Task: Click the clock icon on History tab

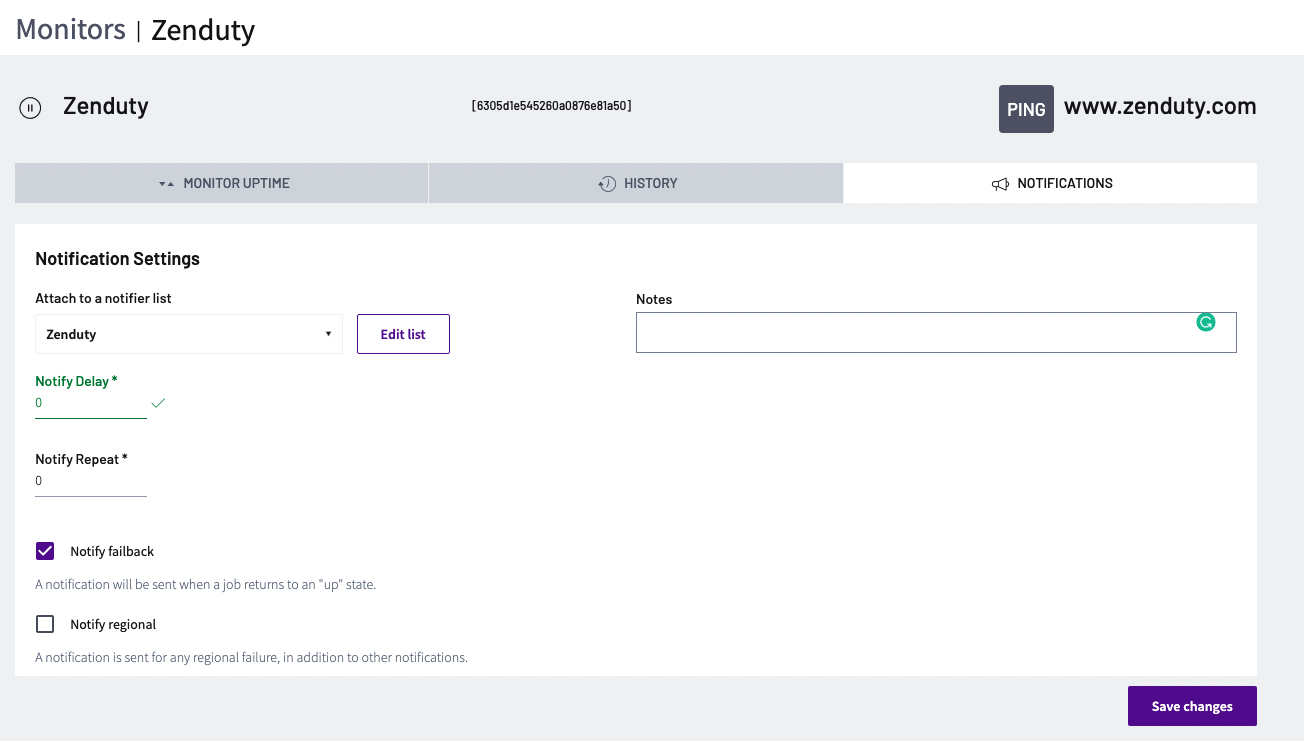Action: (607, 183)
